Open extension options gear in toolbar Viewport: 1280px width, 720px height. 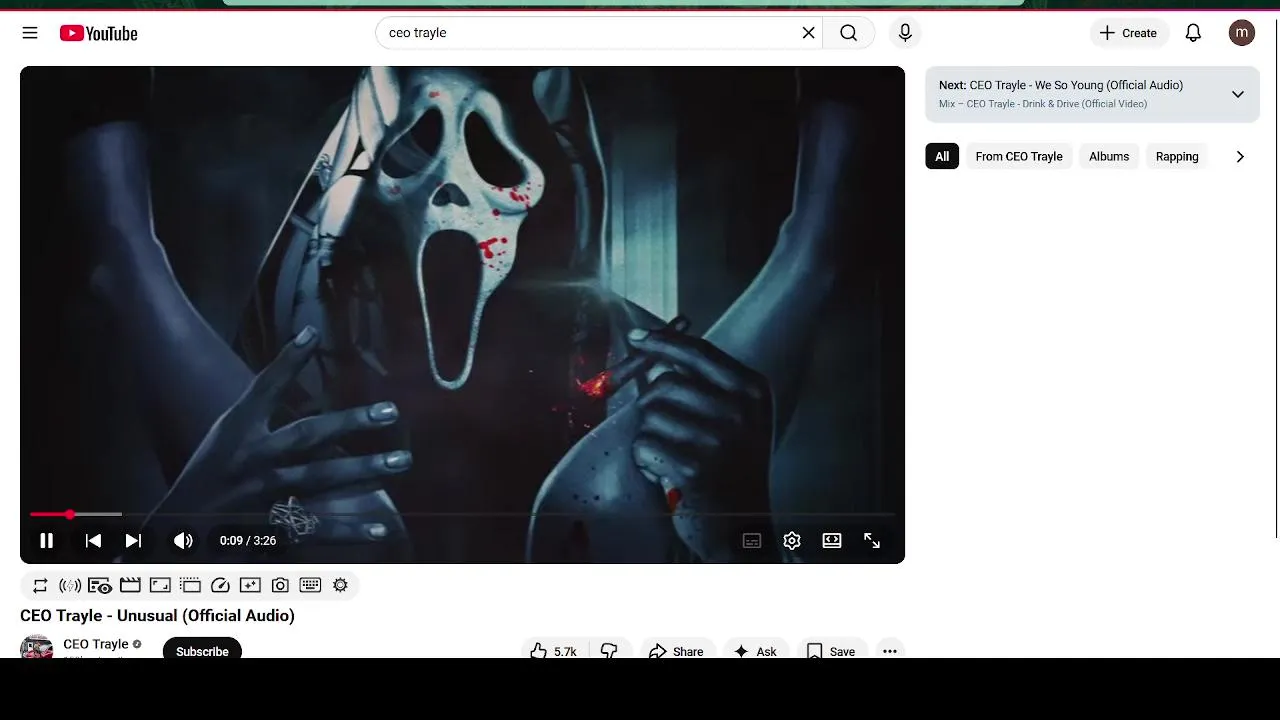[340, 585]
